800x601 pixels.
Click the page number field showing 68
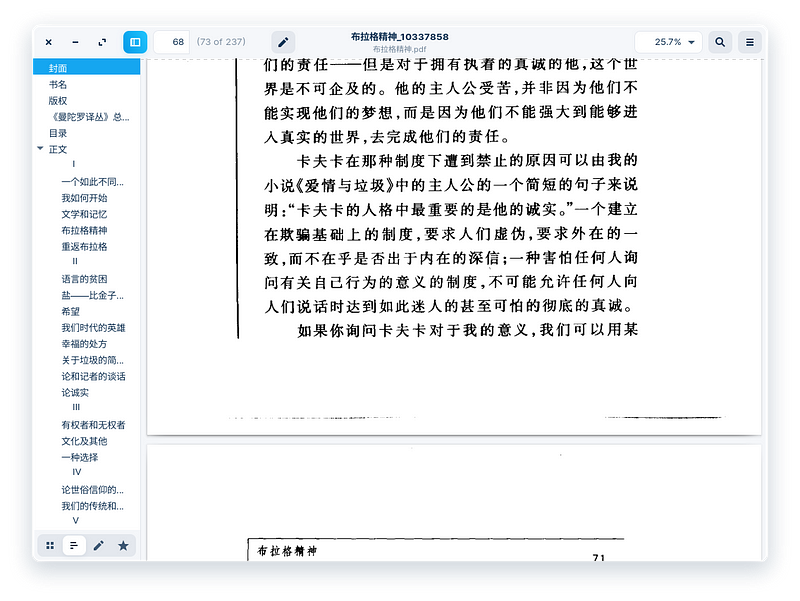(x=171, y=42)
